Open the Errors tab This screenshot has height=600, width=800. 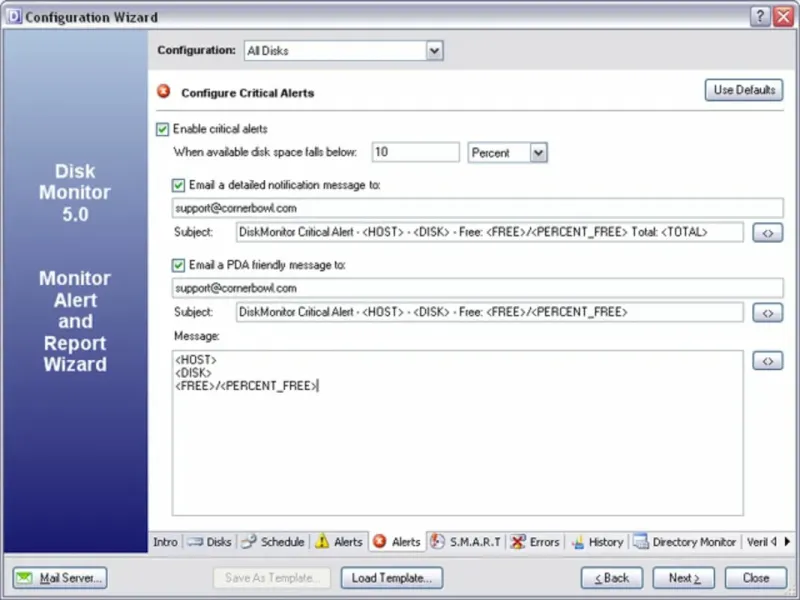click(535, 542)
